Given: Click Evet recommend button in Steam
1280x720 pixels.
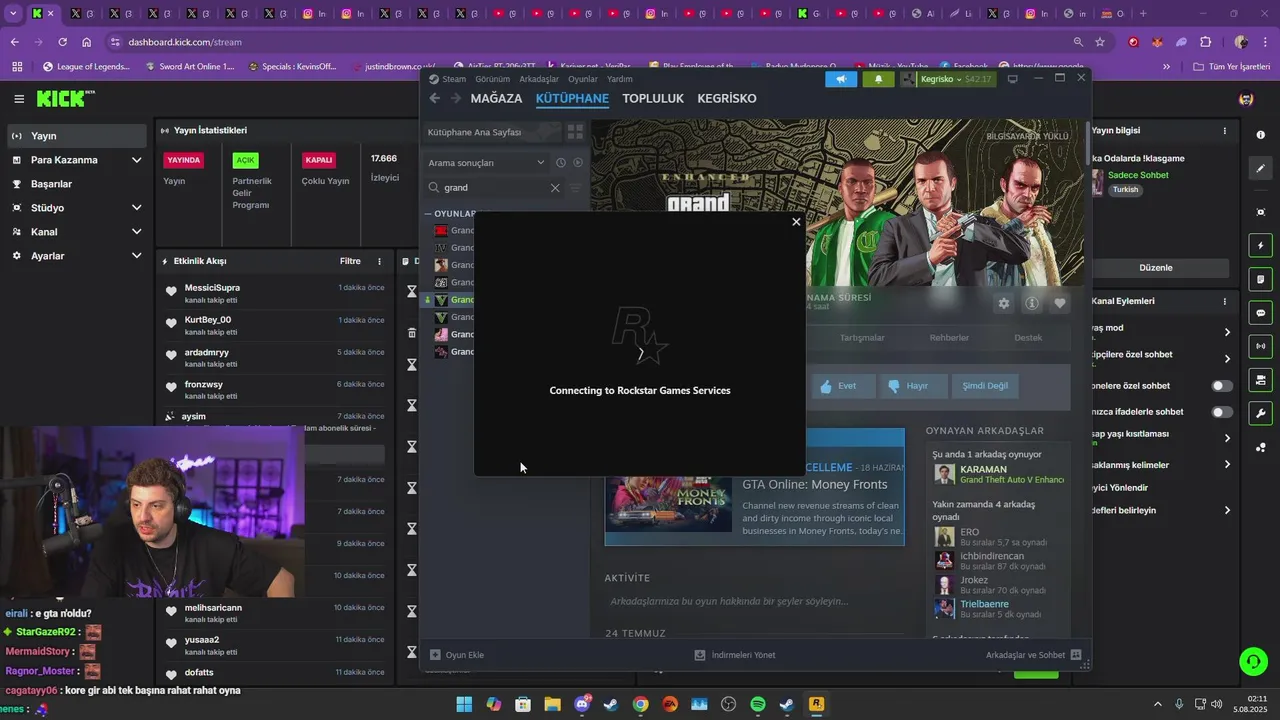Looking at the screenshot, I should (844, 386).
